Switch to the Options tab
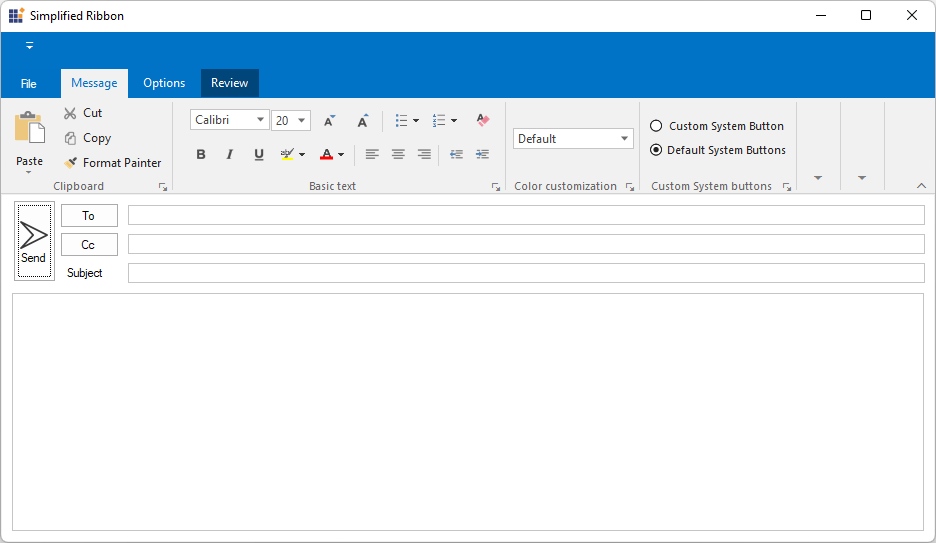 click(x=164, y=83)
